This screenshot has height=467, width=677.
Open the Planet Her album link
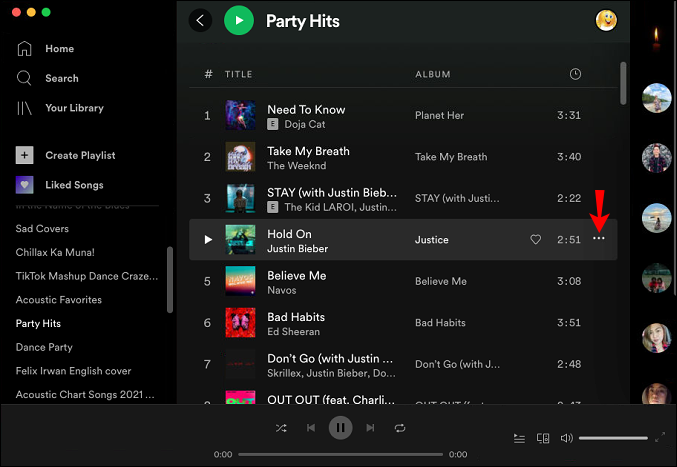point(440,115)
